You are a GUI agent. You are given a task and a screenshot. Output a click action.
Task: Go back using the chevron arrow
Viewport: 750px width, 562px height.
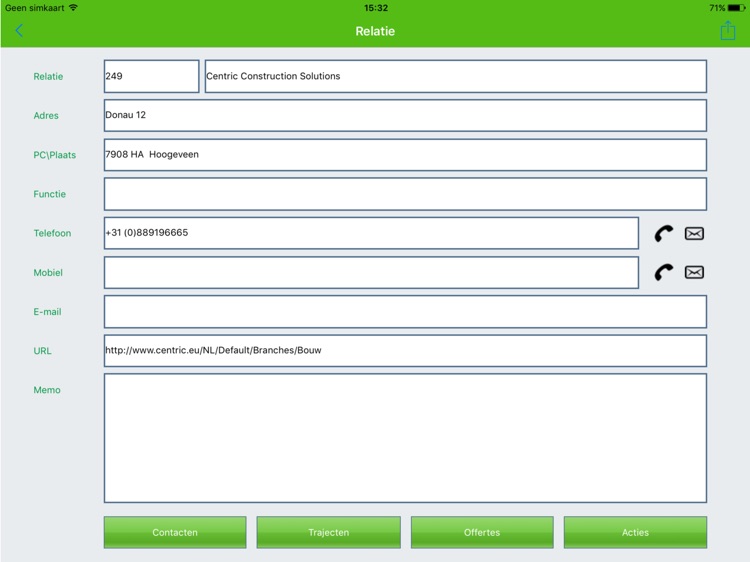coord(19,31)
